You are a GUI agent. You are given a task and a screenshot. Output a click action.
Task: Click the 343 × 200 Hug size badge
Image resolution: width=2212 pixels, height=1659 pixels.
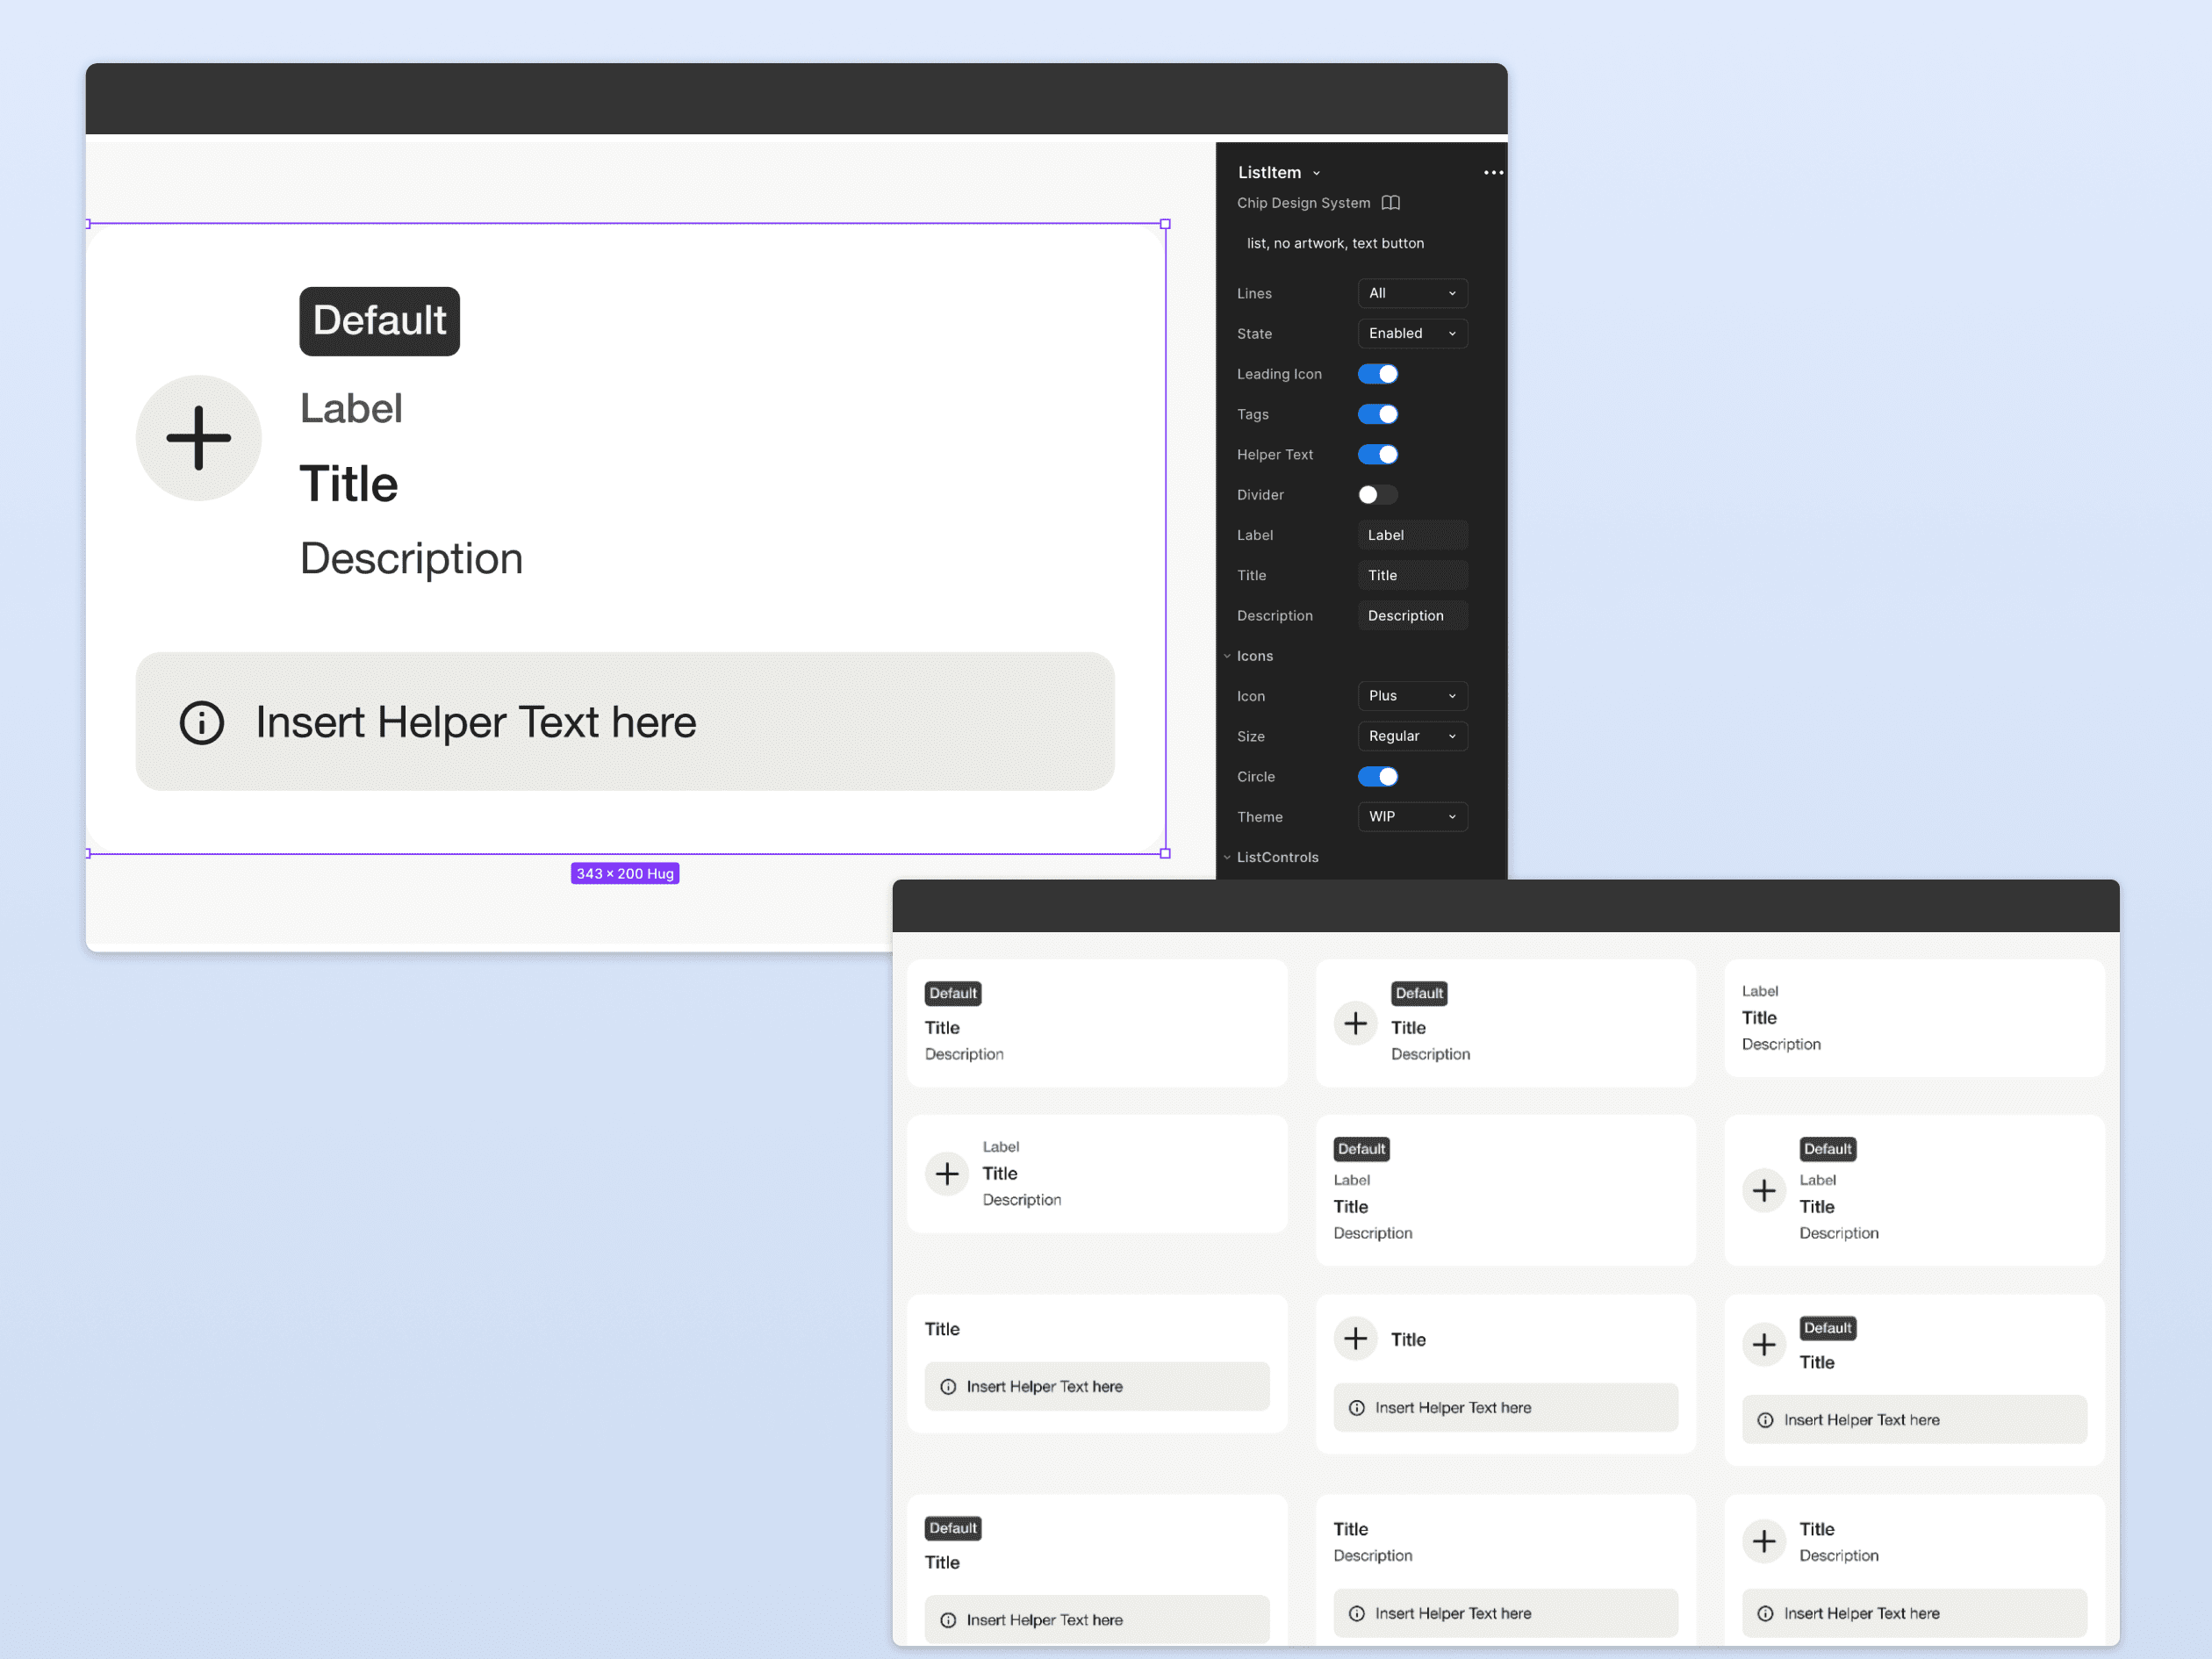[625, 873]
